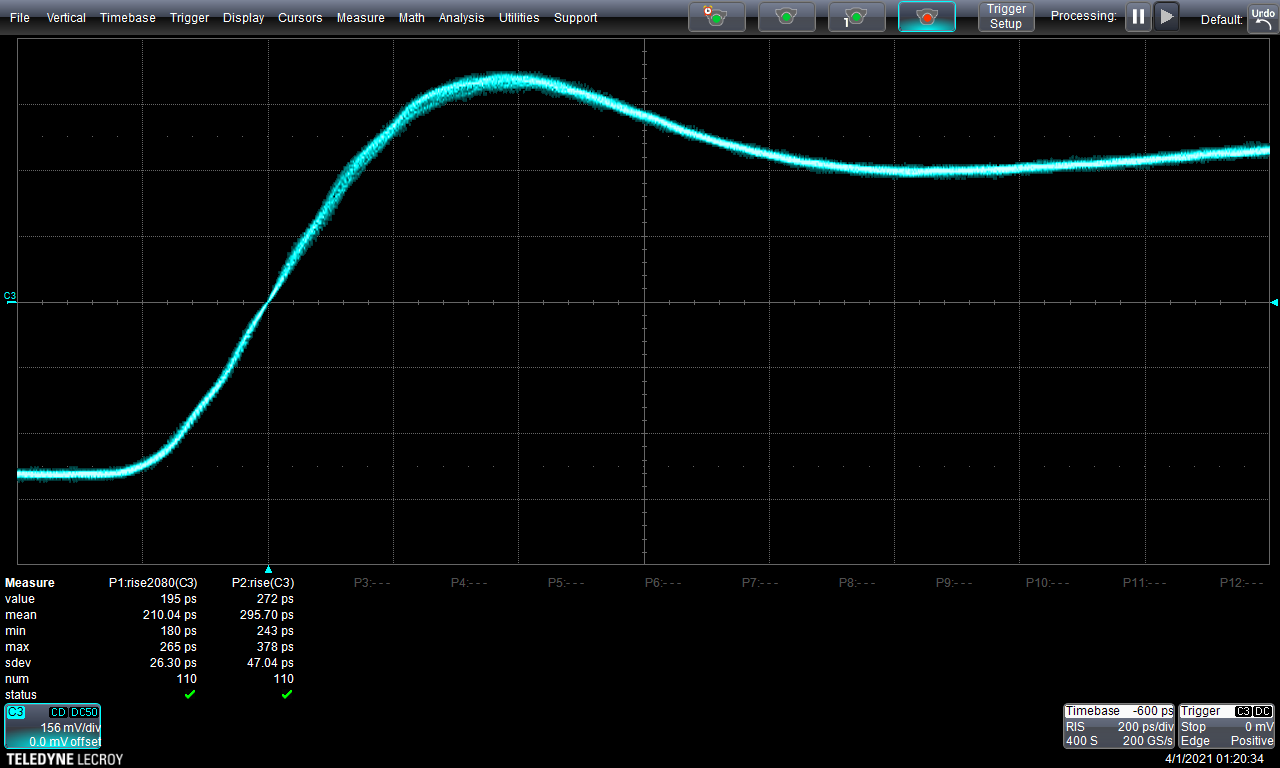Click the P2 min 243 ps
This screenshot has width=1280, height=768.
tap(276, 631)
